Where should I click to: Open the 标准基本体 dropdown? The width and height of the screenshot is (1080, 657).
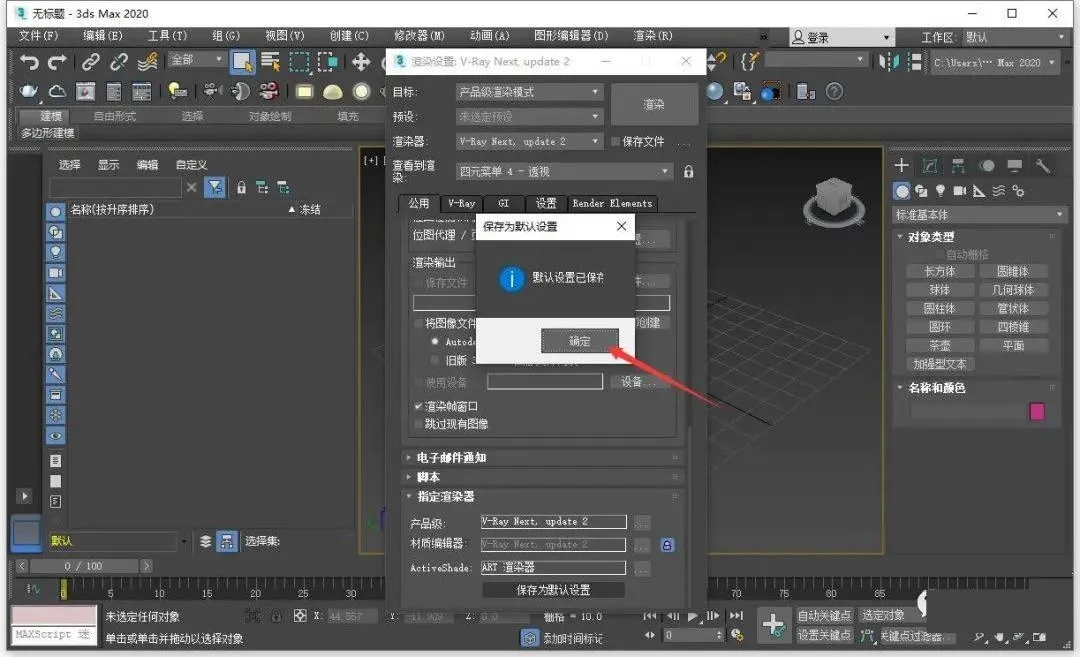(978, 215)
